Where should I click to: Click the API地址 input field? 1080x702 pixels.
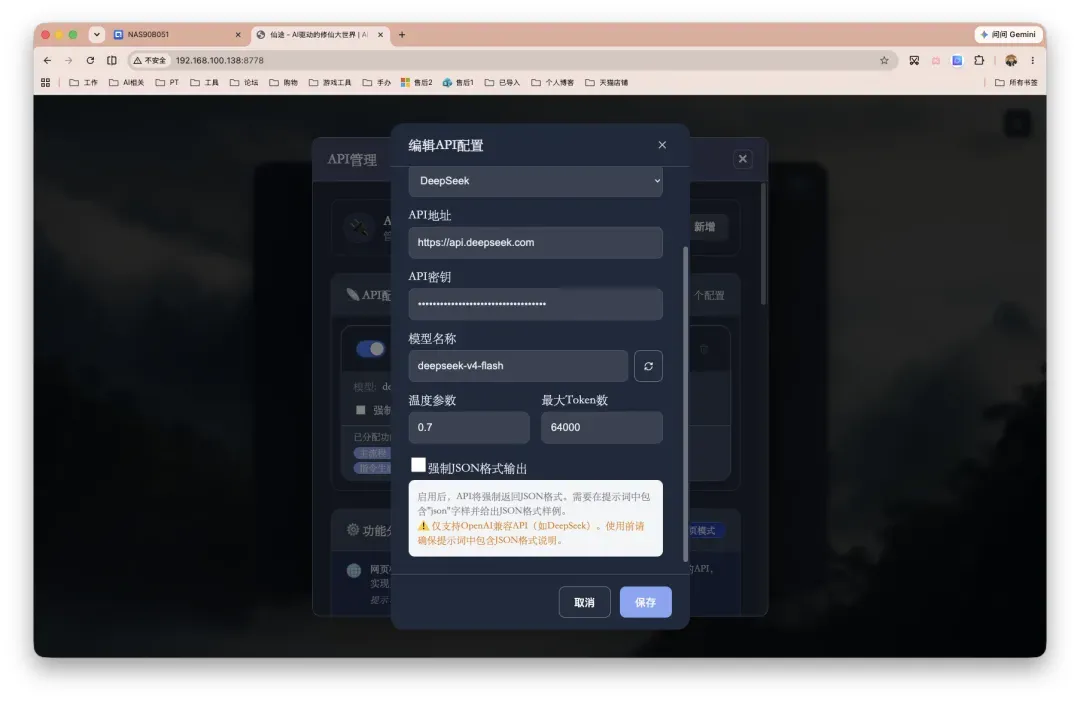click(535, 242)
